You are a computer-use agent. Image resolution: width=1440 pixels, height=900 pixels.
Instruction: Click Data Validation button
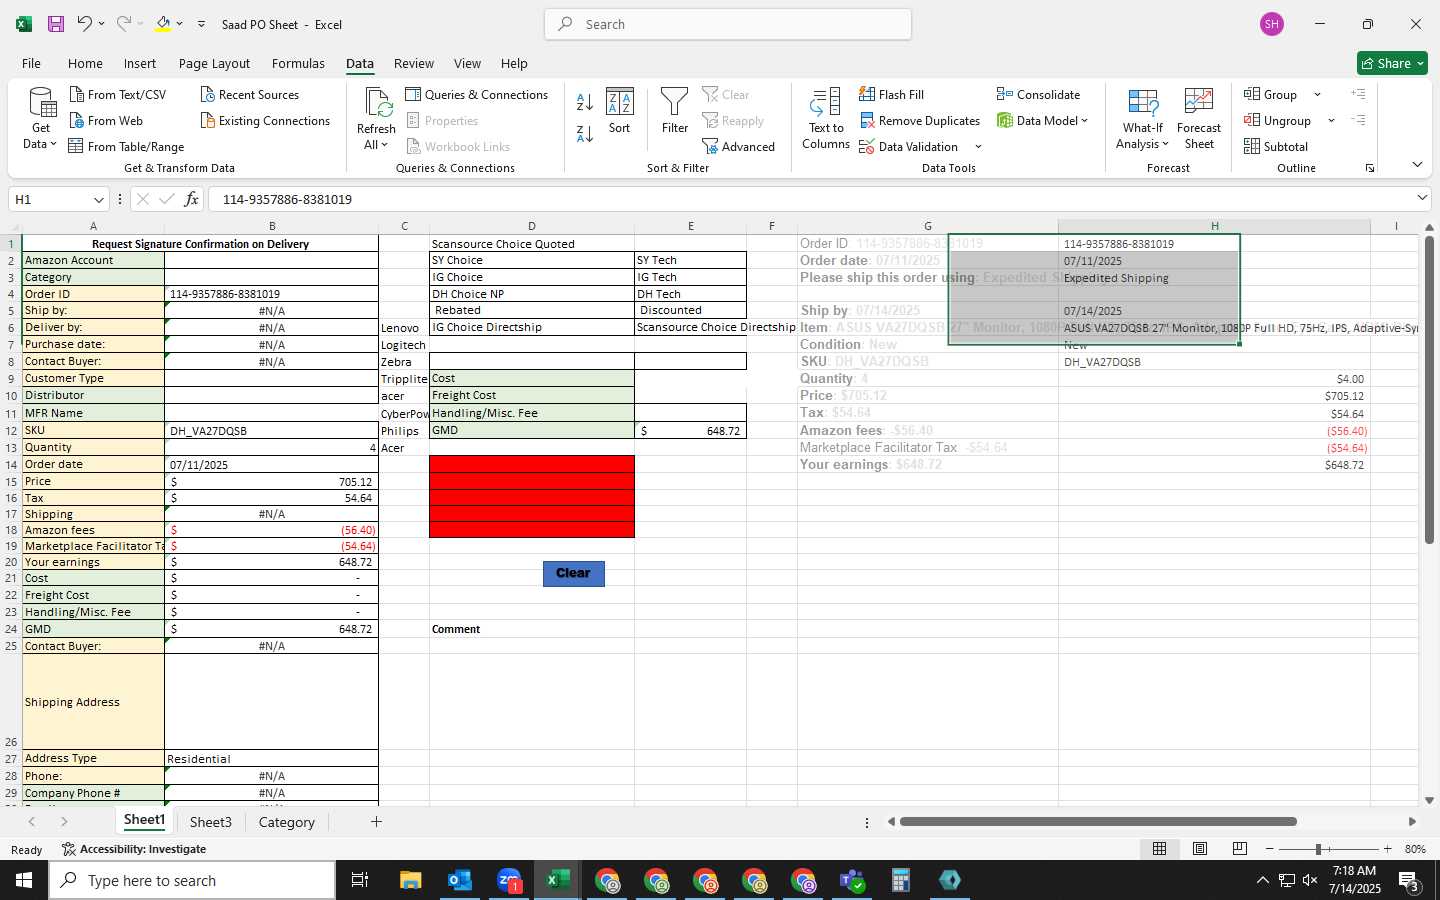[x=910, y=146]
